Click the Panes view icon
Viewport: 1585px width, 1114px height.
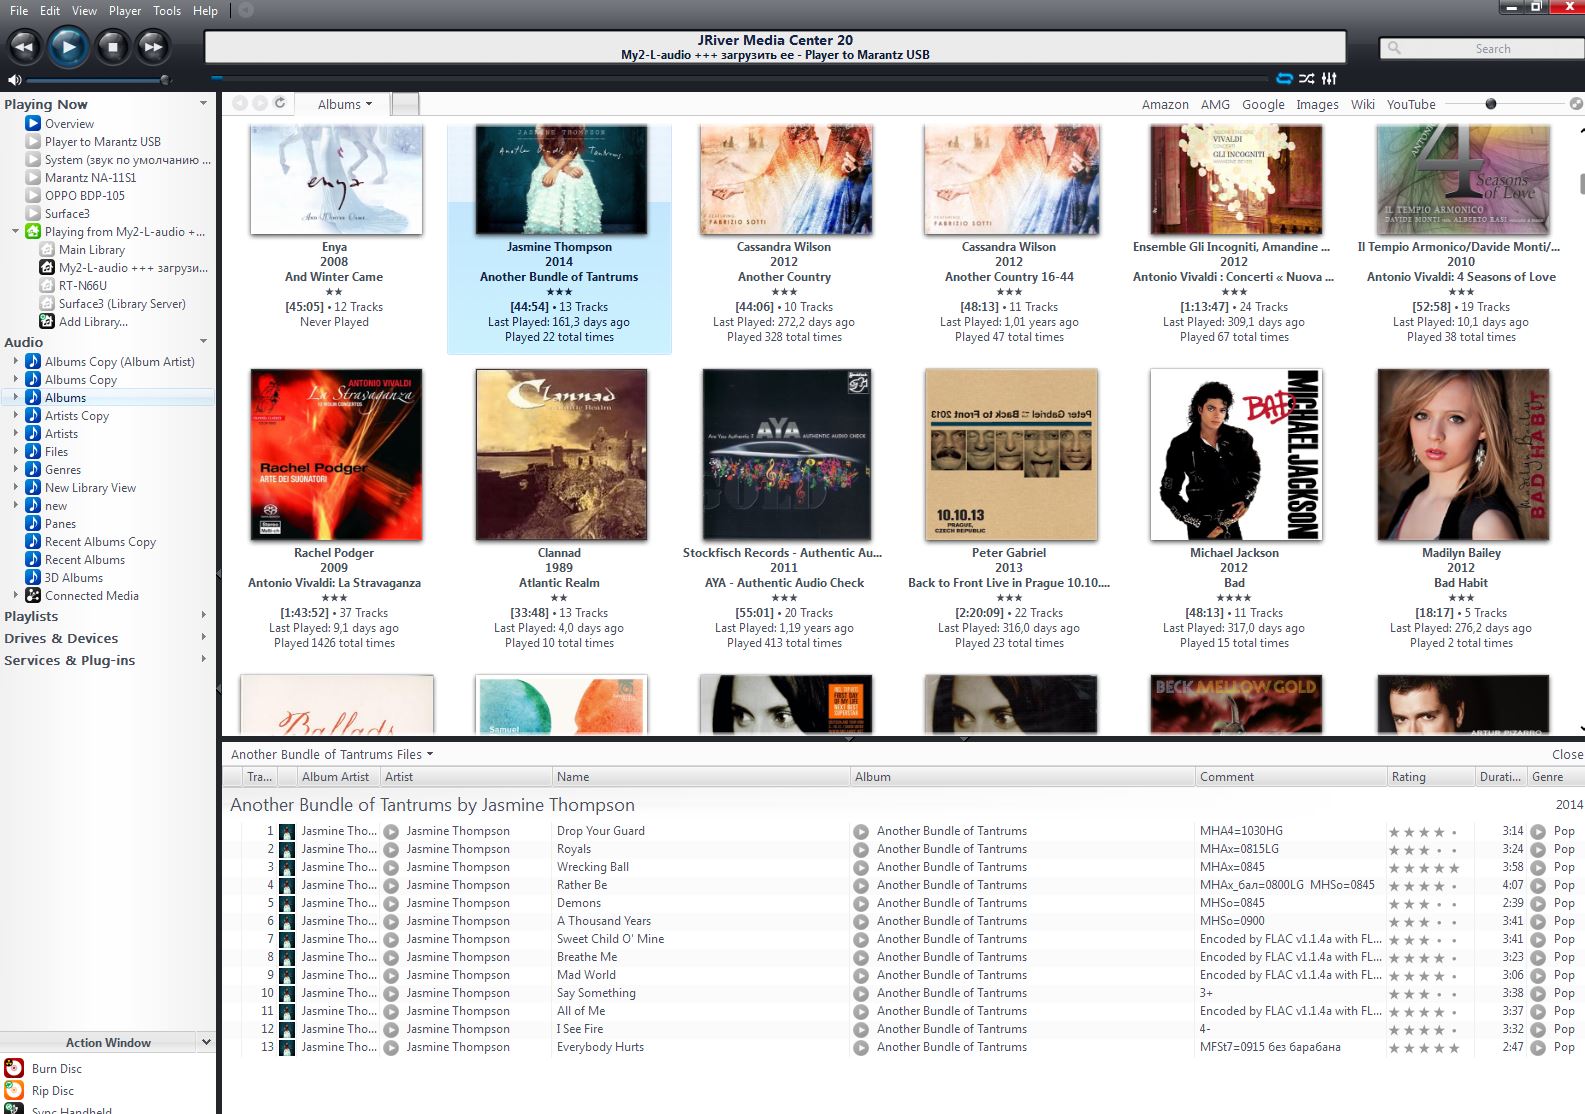[33, 524]
